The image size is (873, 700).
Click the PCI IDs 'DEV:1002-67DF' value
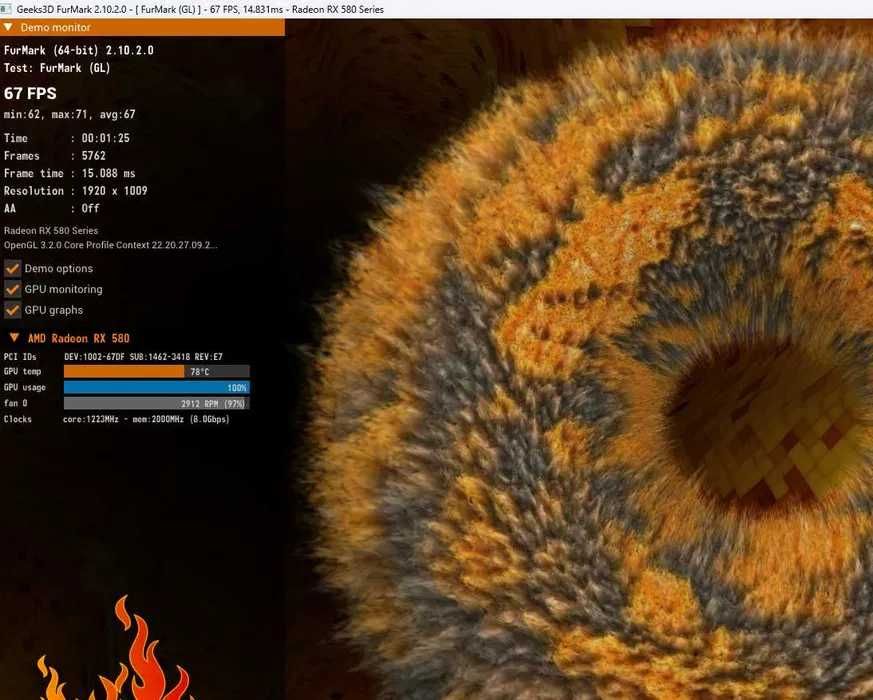tap(144, 356)
